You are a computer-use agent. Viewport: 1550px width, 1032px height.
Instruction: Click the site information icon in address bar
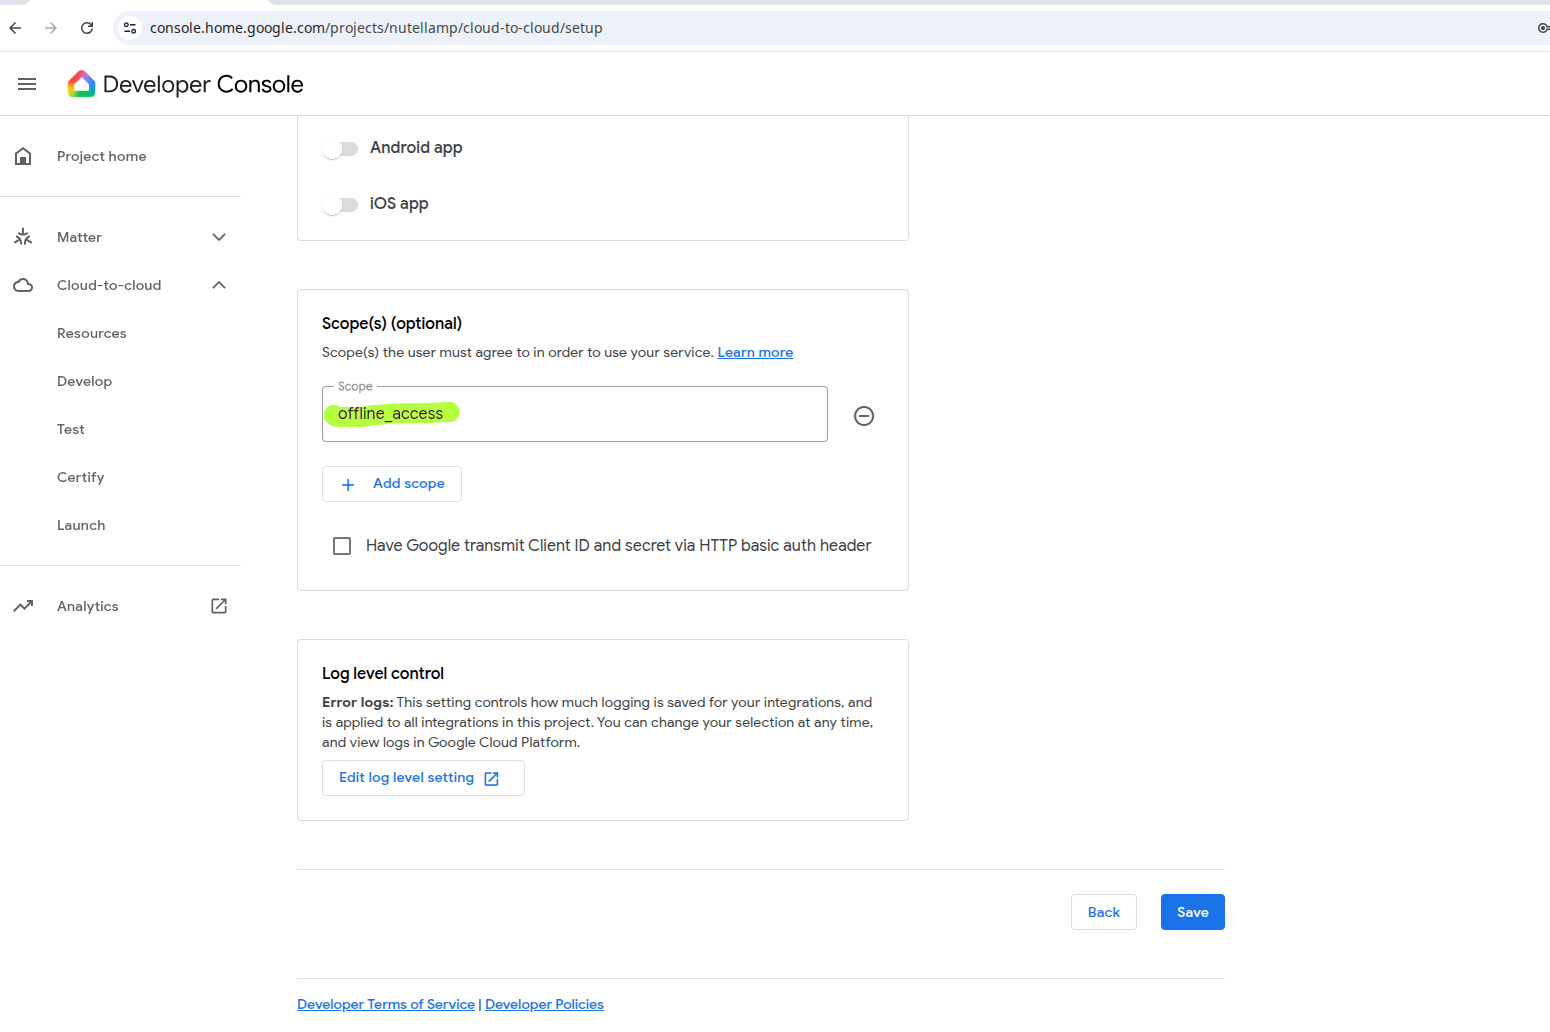click(130, 28)
